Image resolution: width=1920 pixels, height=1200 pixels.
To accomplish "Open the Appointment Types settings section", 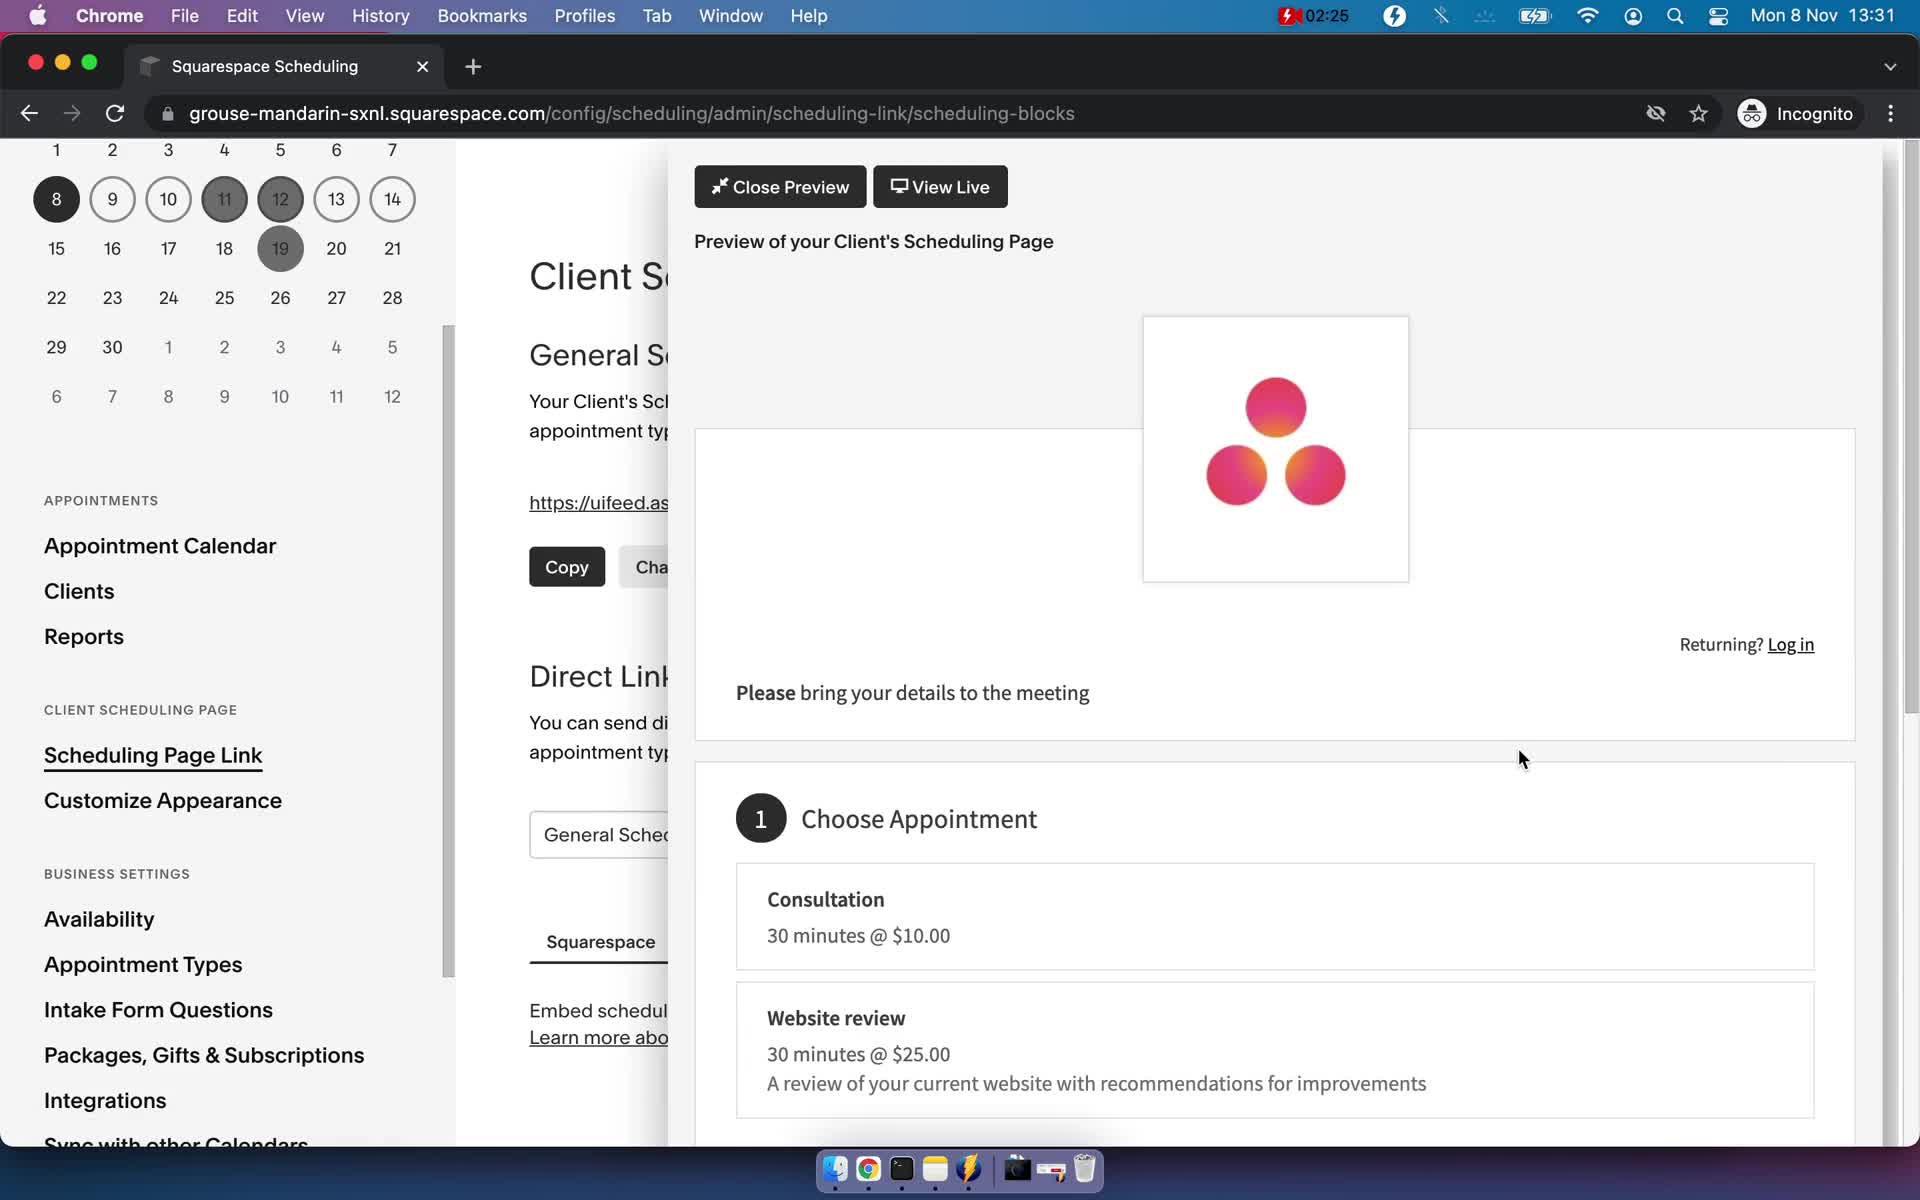I will [142, 964].
